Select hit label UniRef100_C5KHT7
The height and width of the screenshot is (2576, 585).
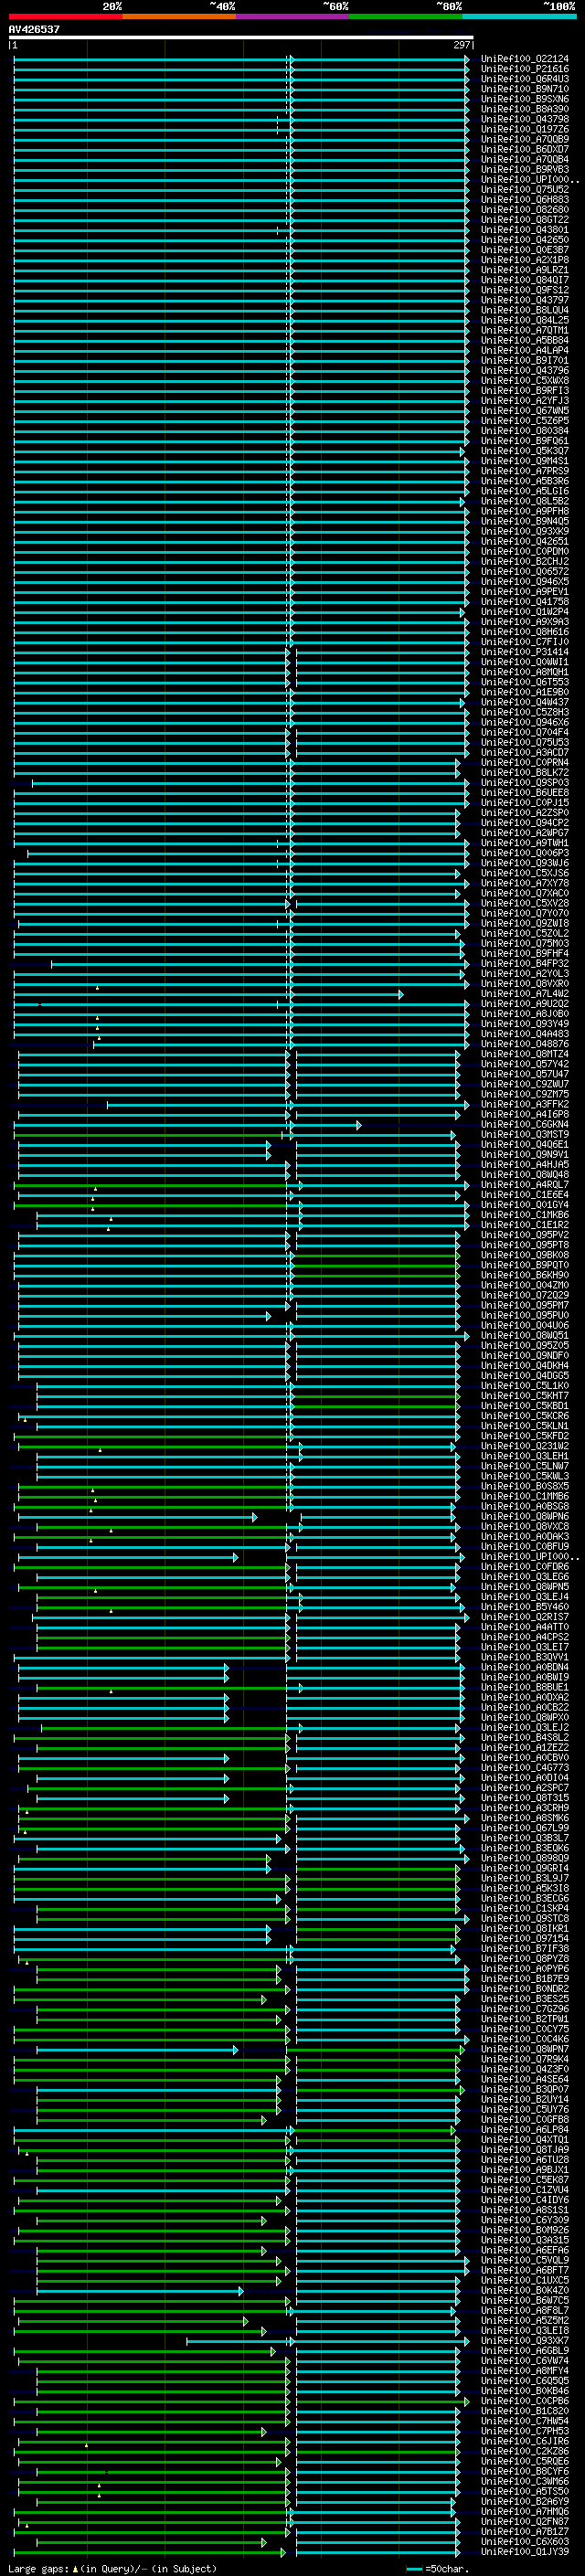tap(525, 1396)
